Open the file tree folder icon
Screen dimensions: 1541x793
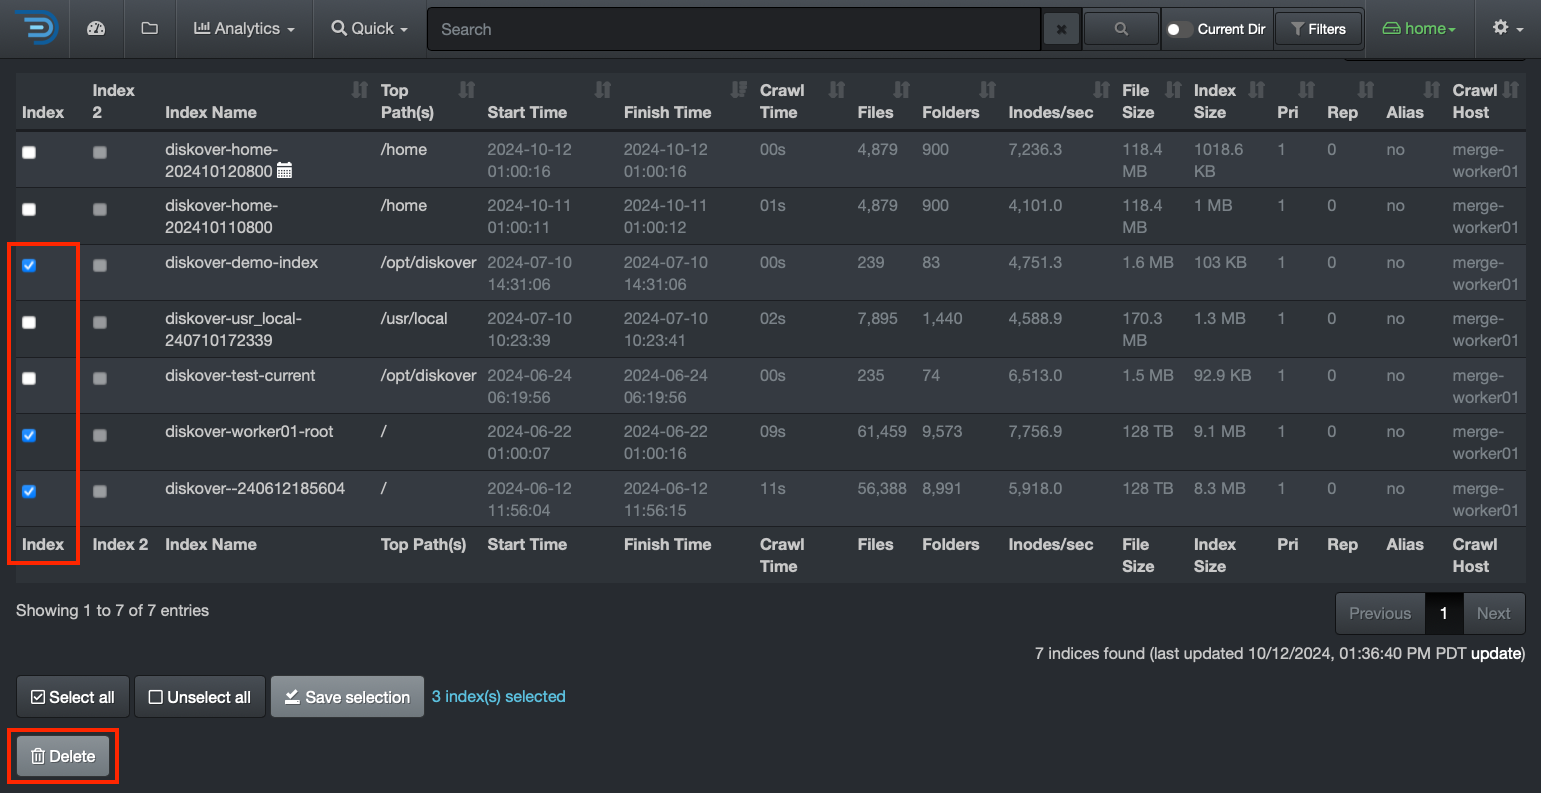click(x=149, y=29)
